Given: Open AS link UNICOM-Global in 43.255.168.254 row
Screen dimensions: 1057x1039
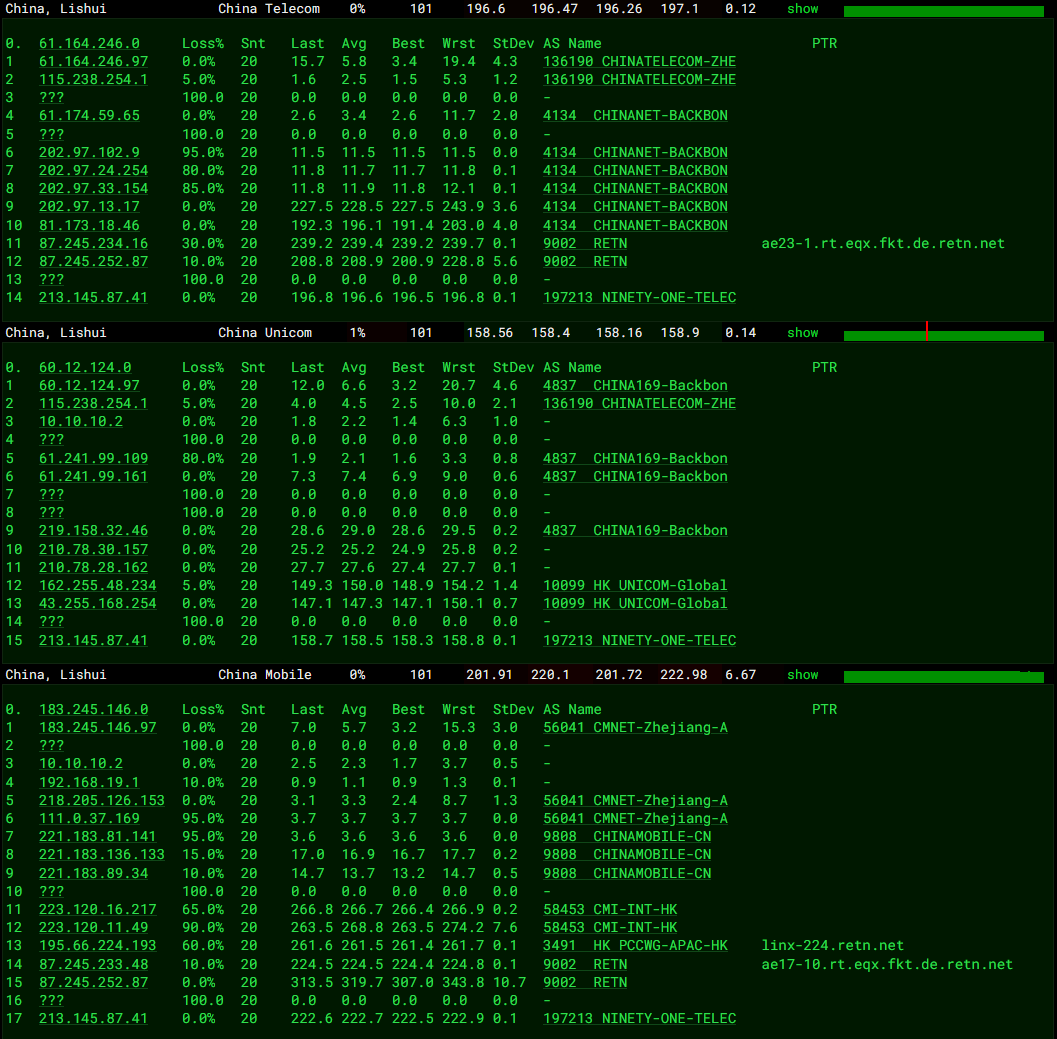Looking at the screenshot, I should point(635,603).
